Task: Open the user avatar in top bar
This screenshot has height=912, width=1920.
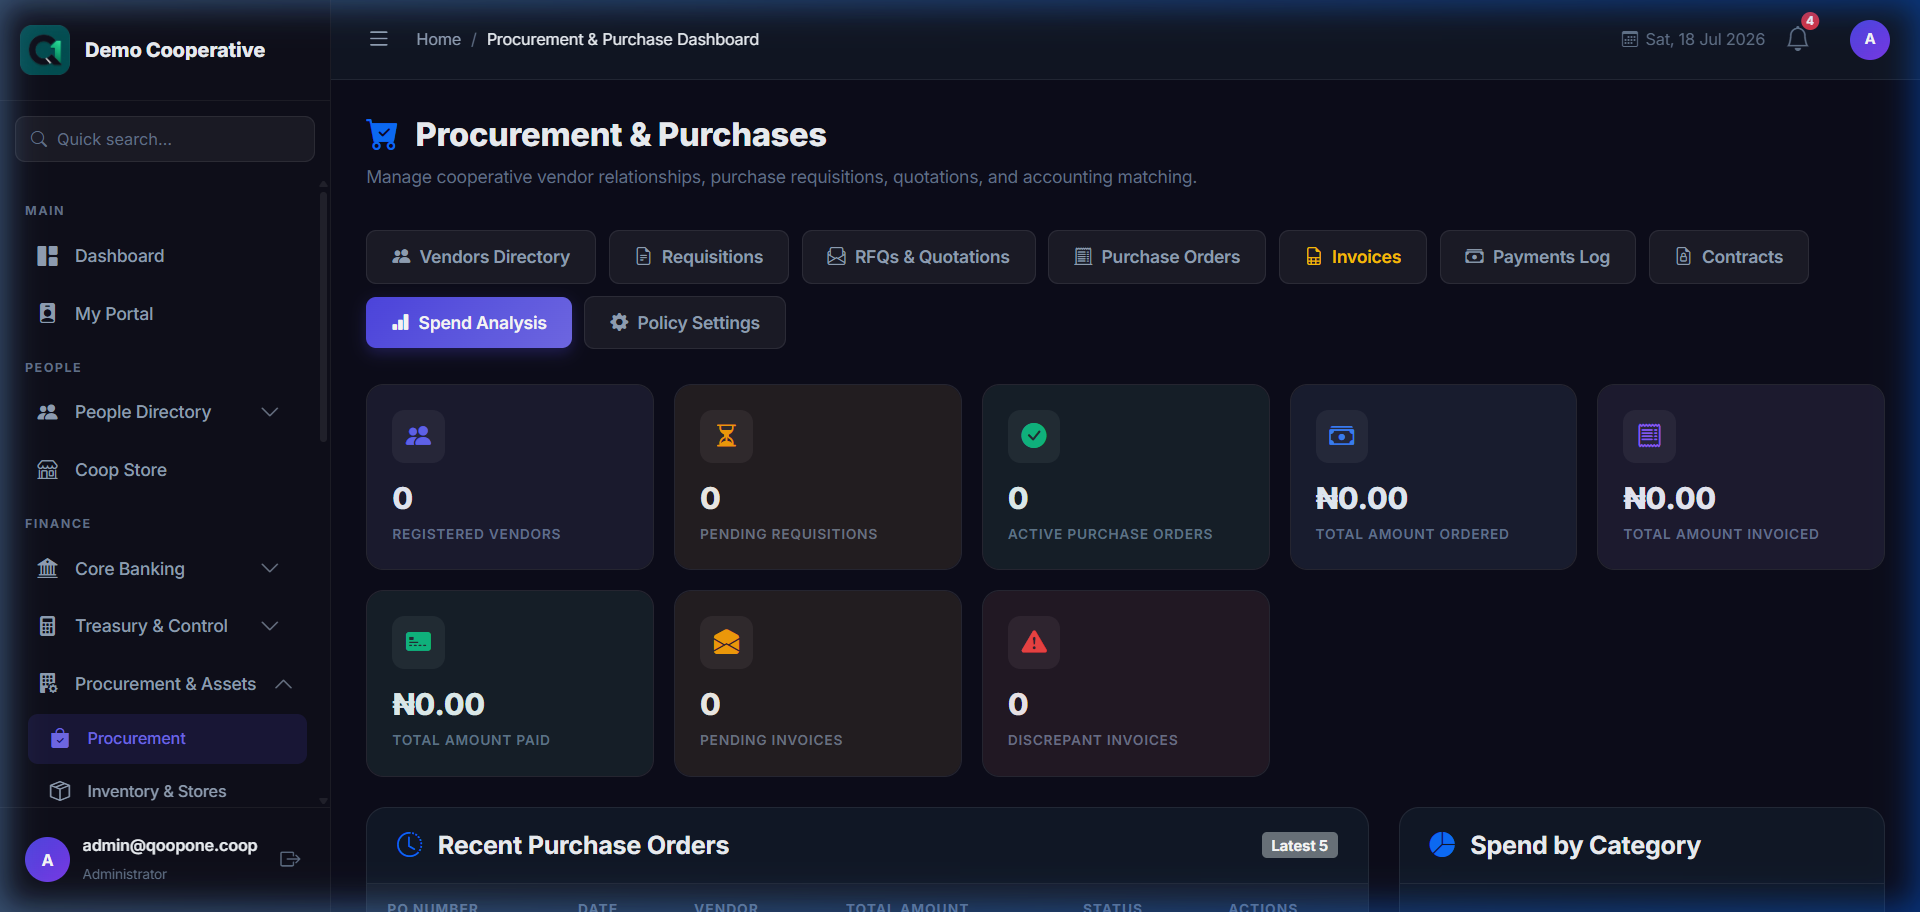Action: click(x=1869, y=40)
